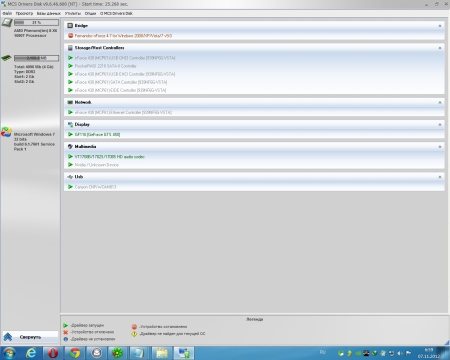Select the HD audio codec driver row
This screenshot has width=450, height=360.
click(110, 156)
